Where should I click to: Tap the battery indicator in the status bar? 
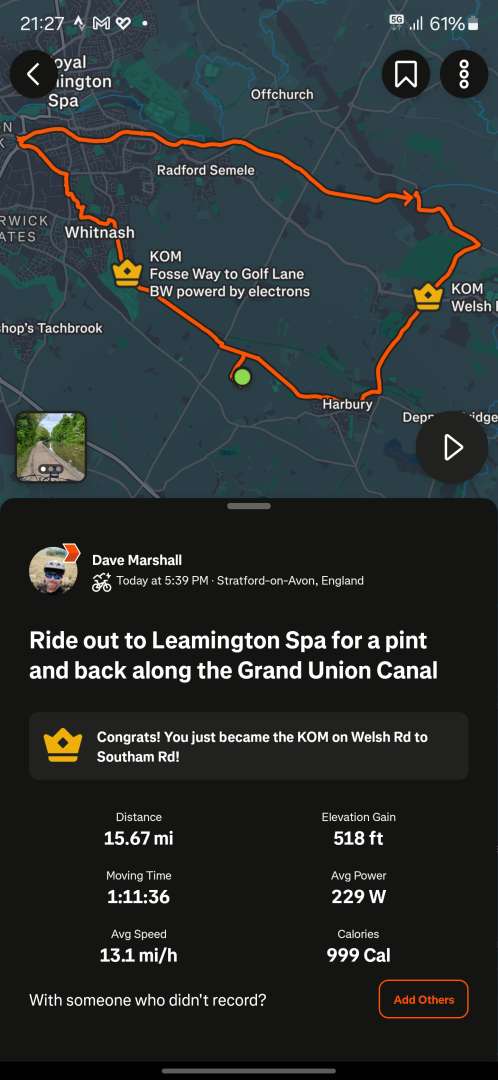pos(473,25)
